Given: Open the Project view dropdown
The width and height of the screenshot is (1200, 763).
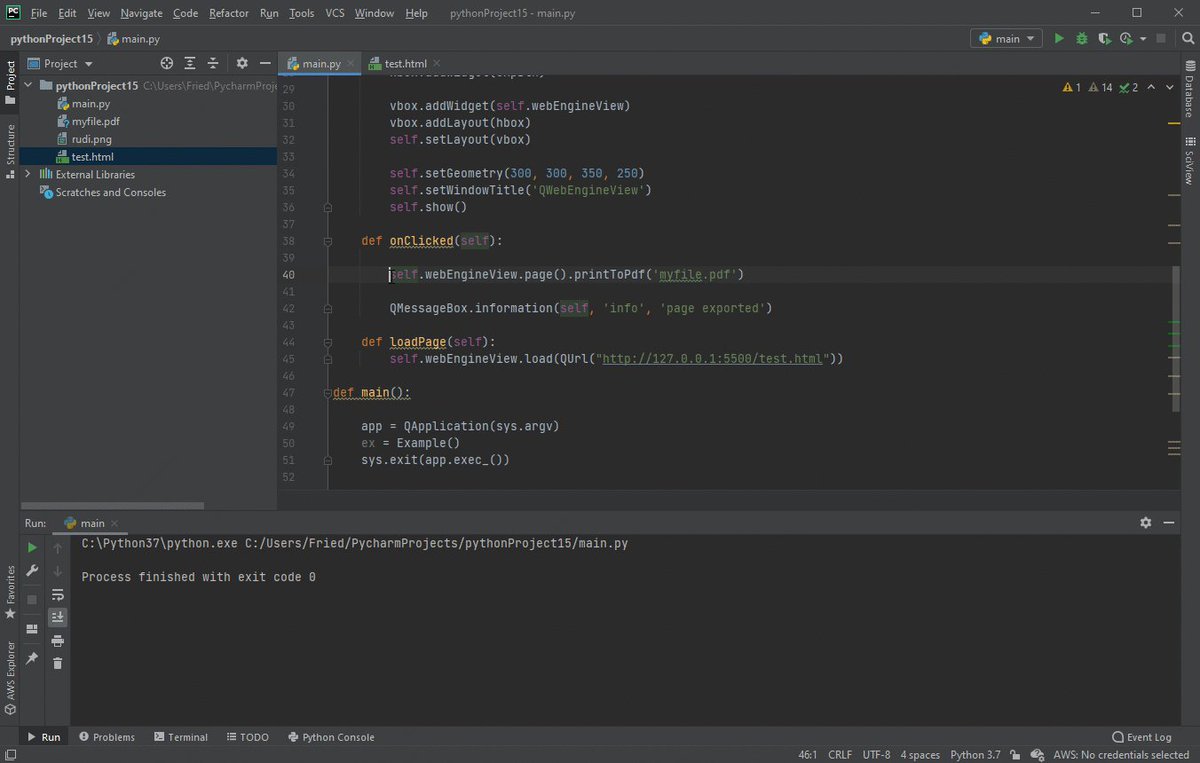Looking at the screenshot, I should point(60,63).
